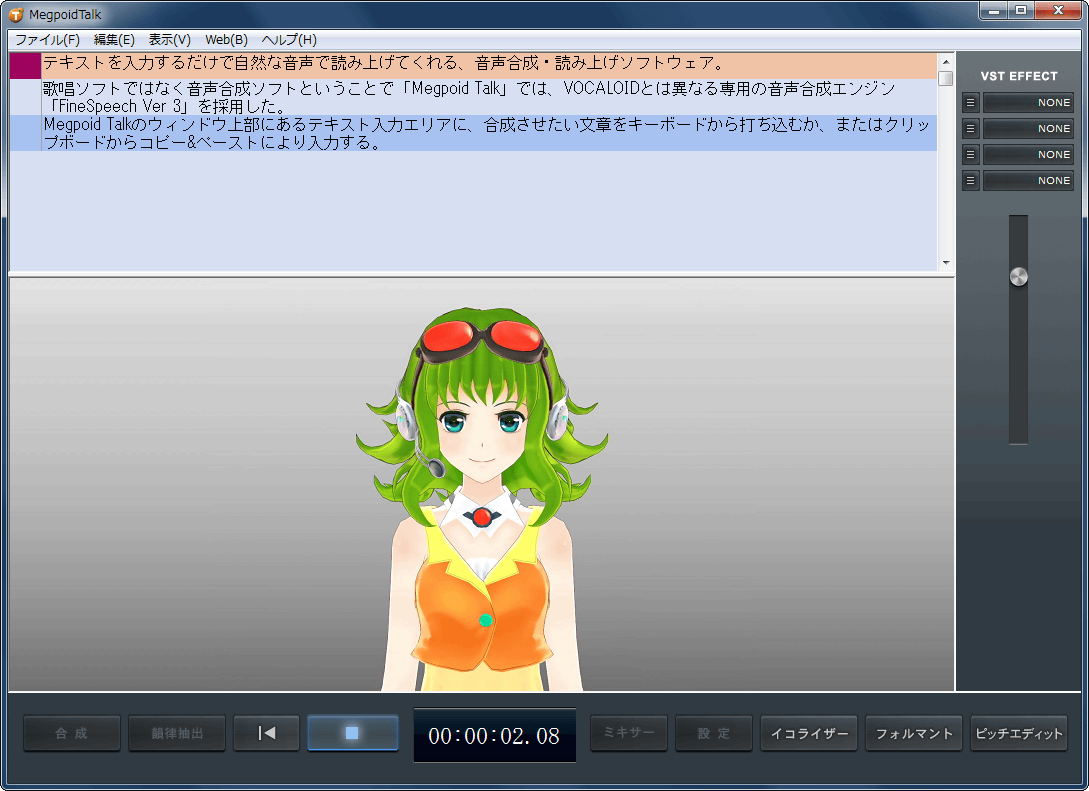Maximize the MegpoidTalk window

[x=1021, y=10]
